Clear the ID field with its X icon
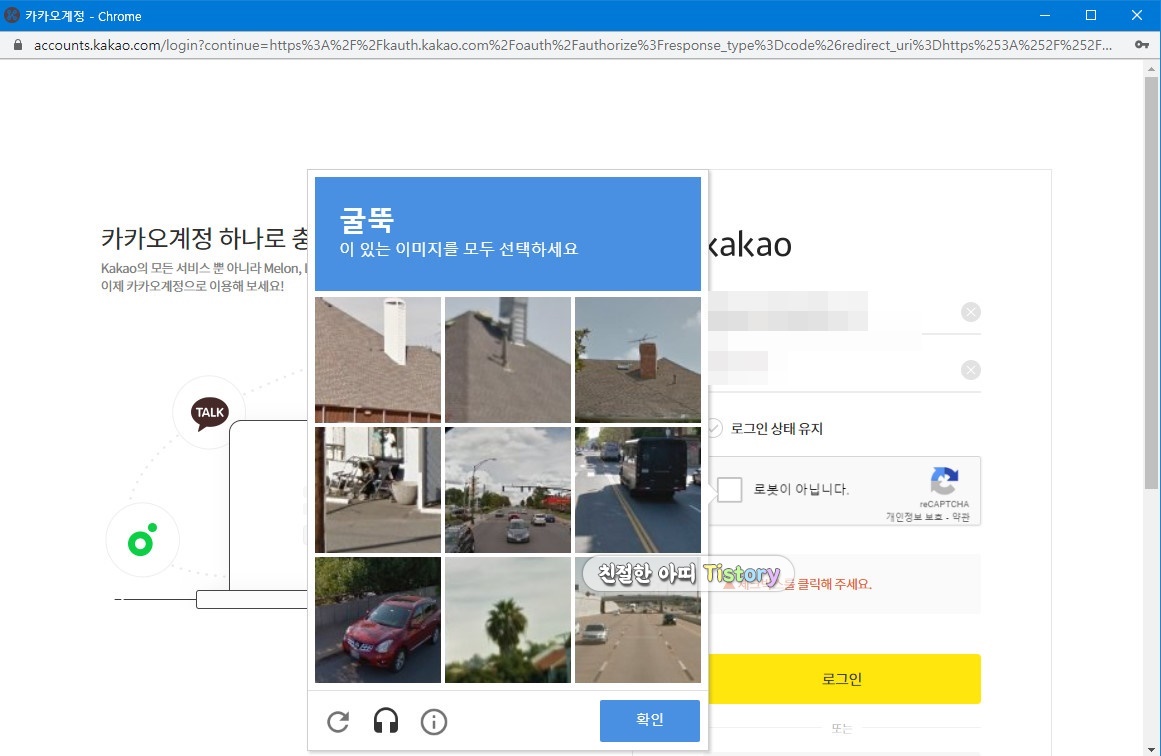This screenshot has width=1161, height=756. [x=971, y=312]
